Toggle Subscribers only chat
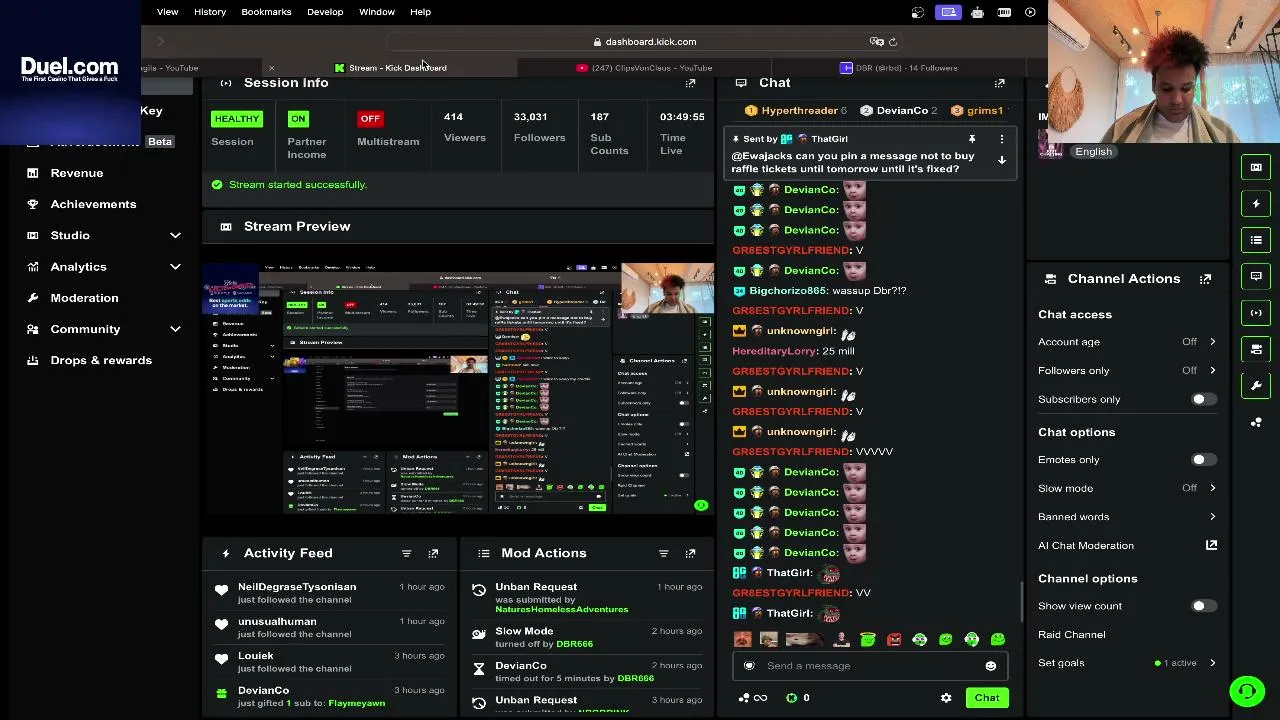Image resolution: width=1280 pixels, height=720 pixels. [1203, 399]
